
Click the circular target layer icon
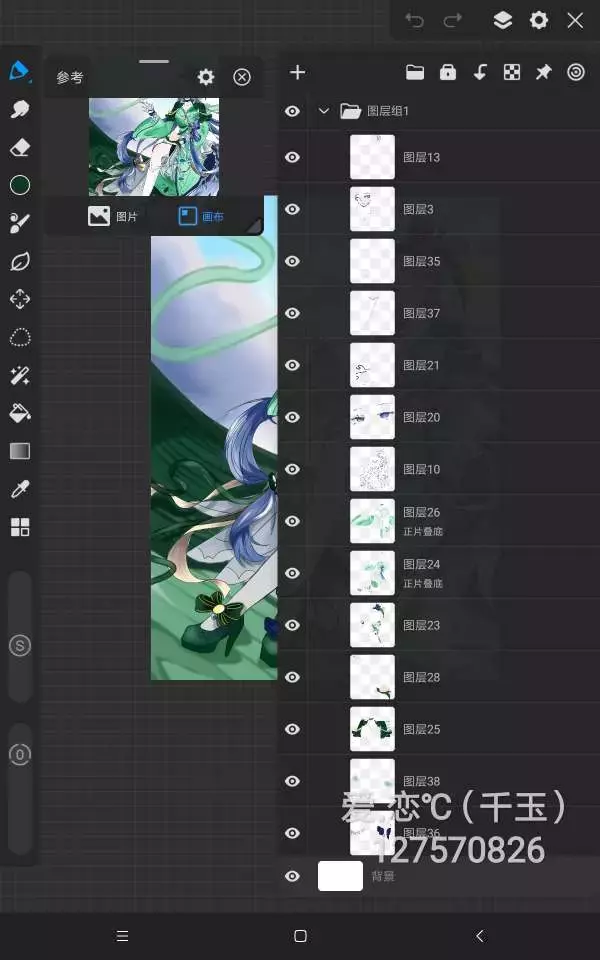pyautogui.click(x=576, y=72)
